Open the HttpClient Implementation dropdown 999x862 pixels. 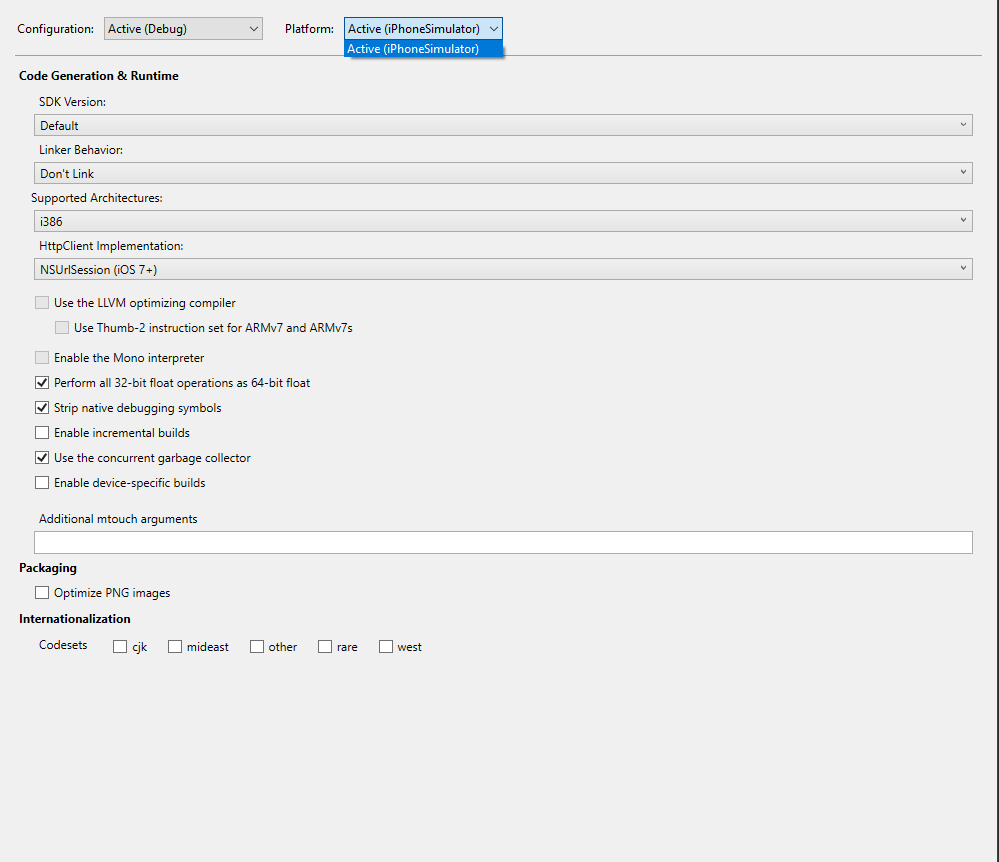click(x=503, y=269)
